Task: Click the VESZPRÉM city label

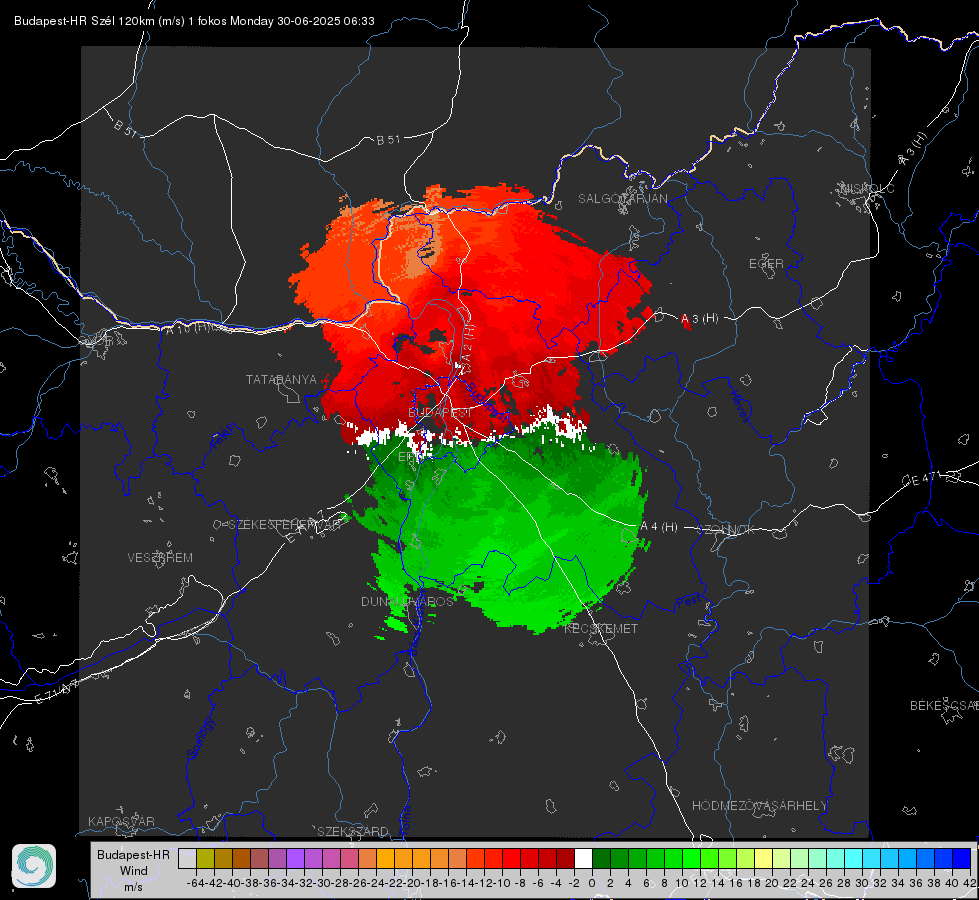Action: [160, 558]
